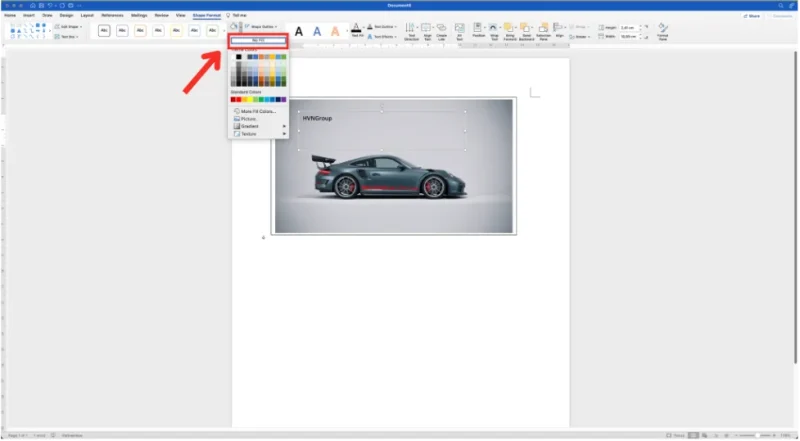
Task: Select the Shape Format tab
Action: pos(207,15)
